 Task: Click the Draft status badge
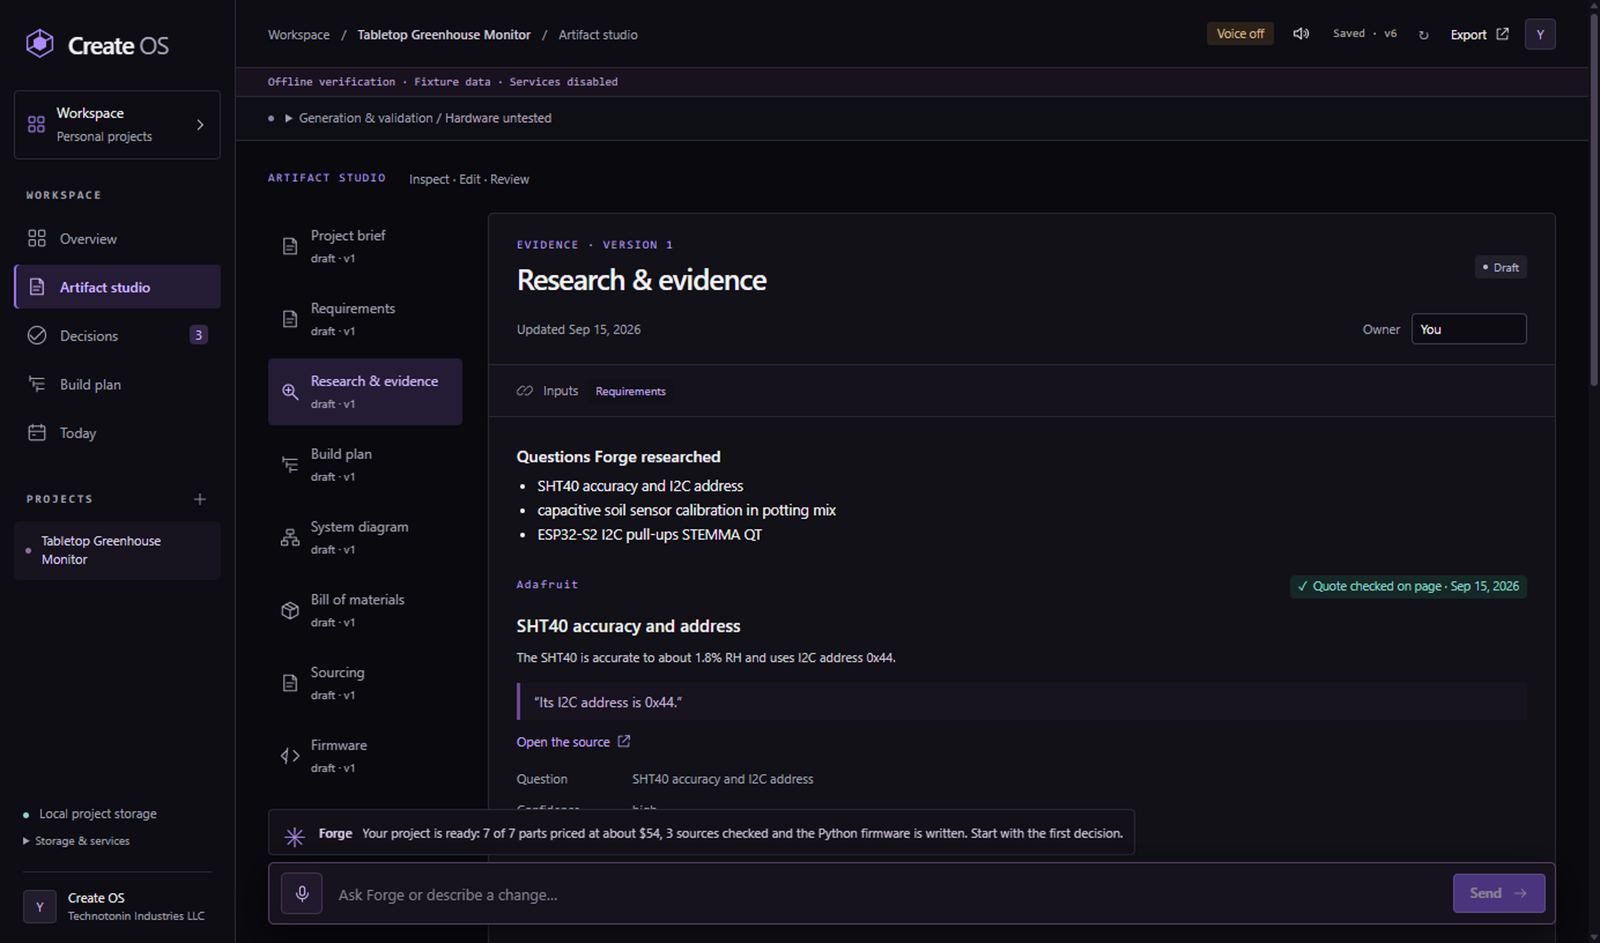(x=1500, y=267)
